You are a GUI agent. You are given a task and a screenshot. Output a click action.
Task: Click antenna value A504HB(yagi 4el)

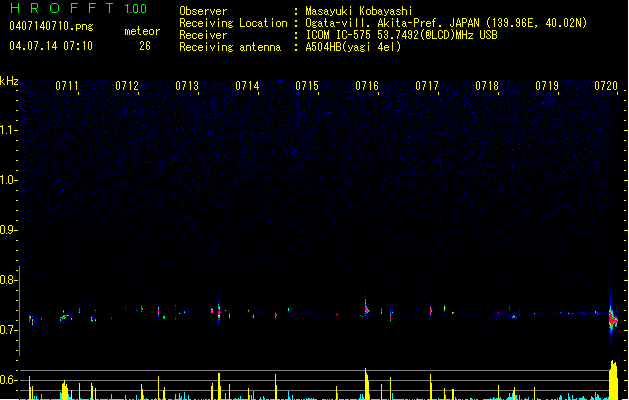click(353, 47)
